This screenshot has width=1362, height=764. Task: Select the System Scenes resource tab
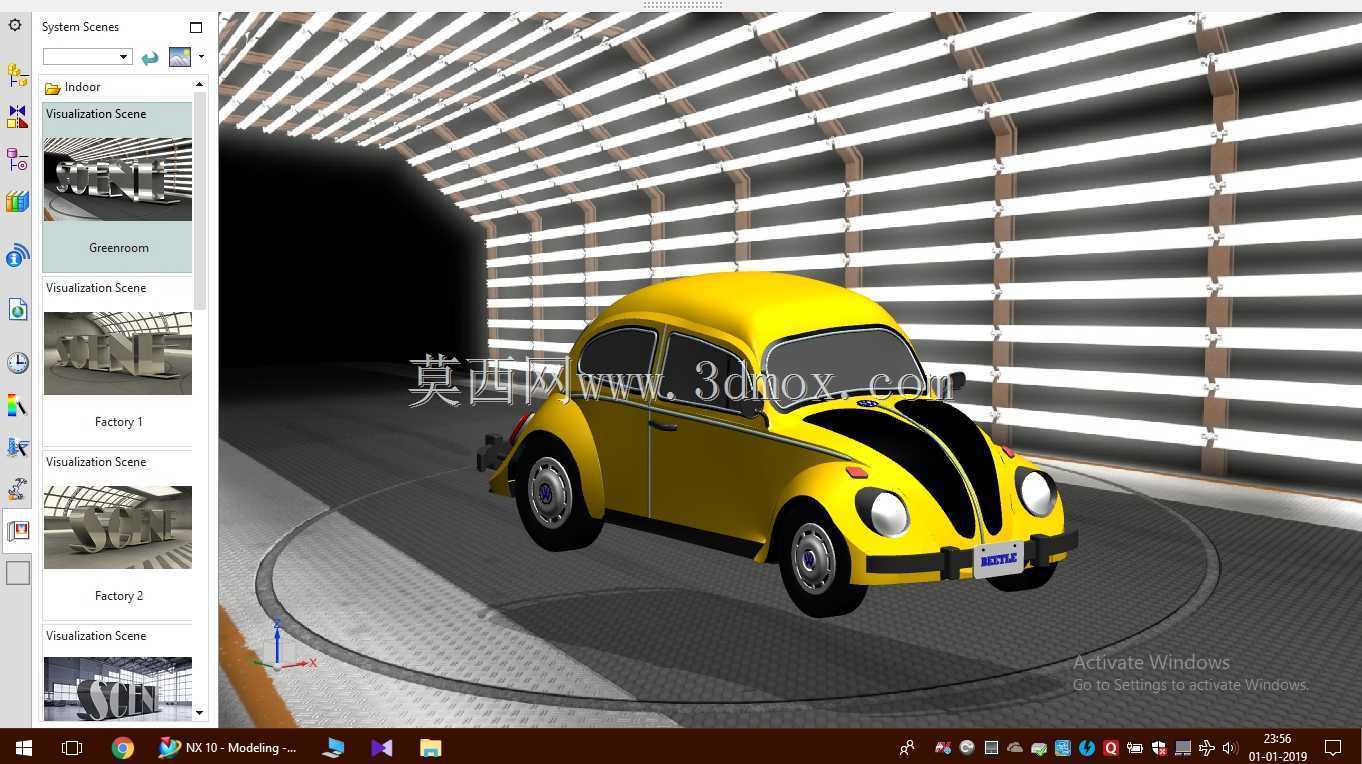[x=18, y=531]
